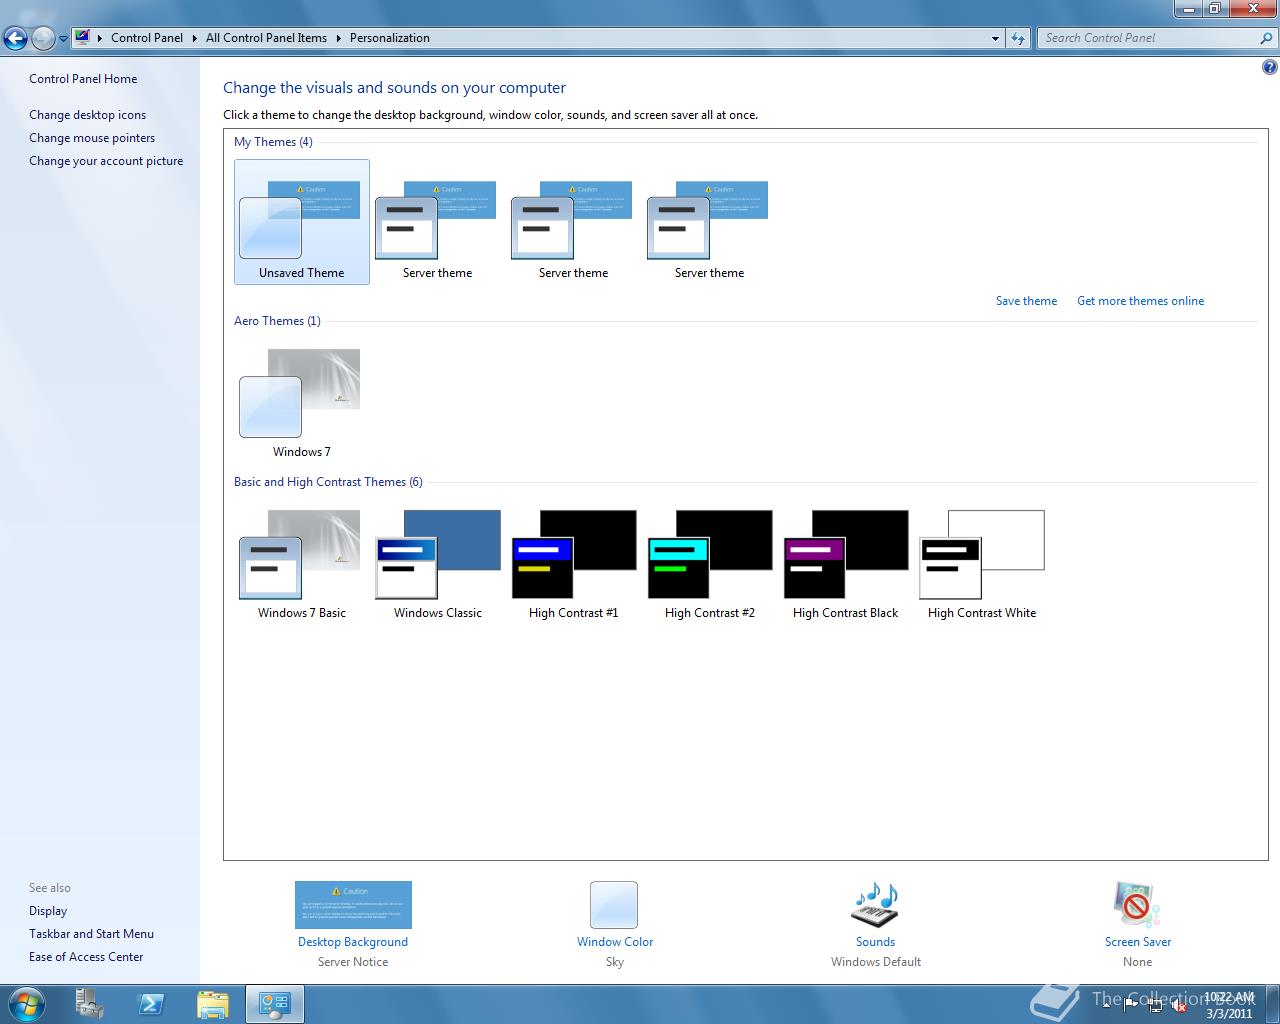This screenshot has height=1024, width=1280.
Task: Open the Screen Saver settings icon
Action: coord(1137,905)
